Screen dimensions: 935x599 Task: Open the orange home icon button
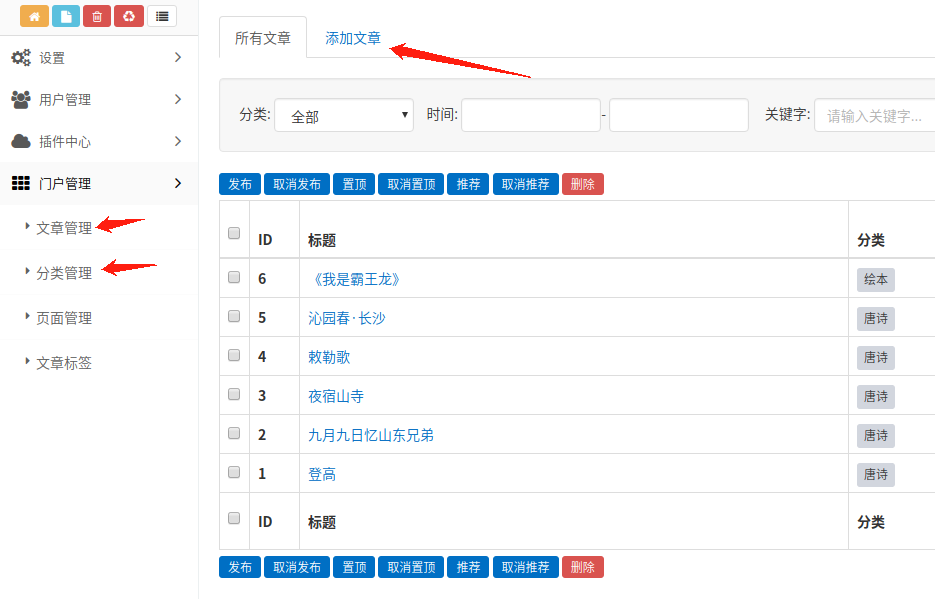34,16
